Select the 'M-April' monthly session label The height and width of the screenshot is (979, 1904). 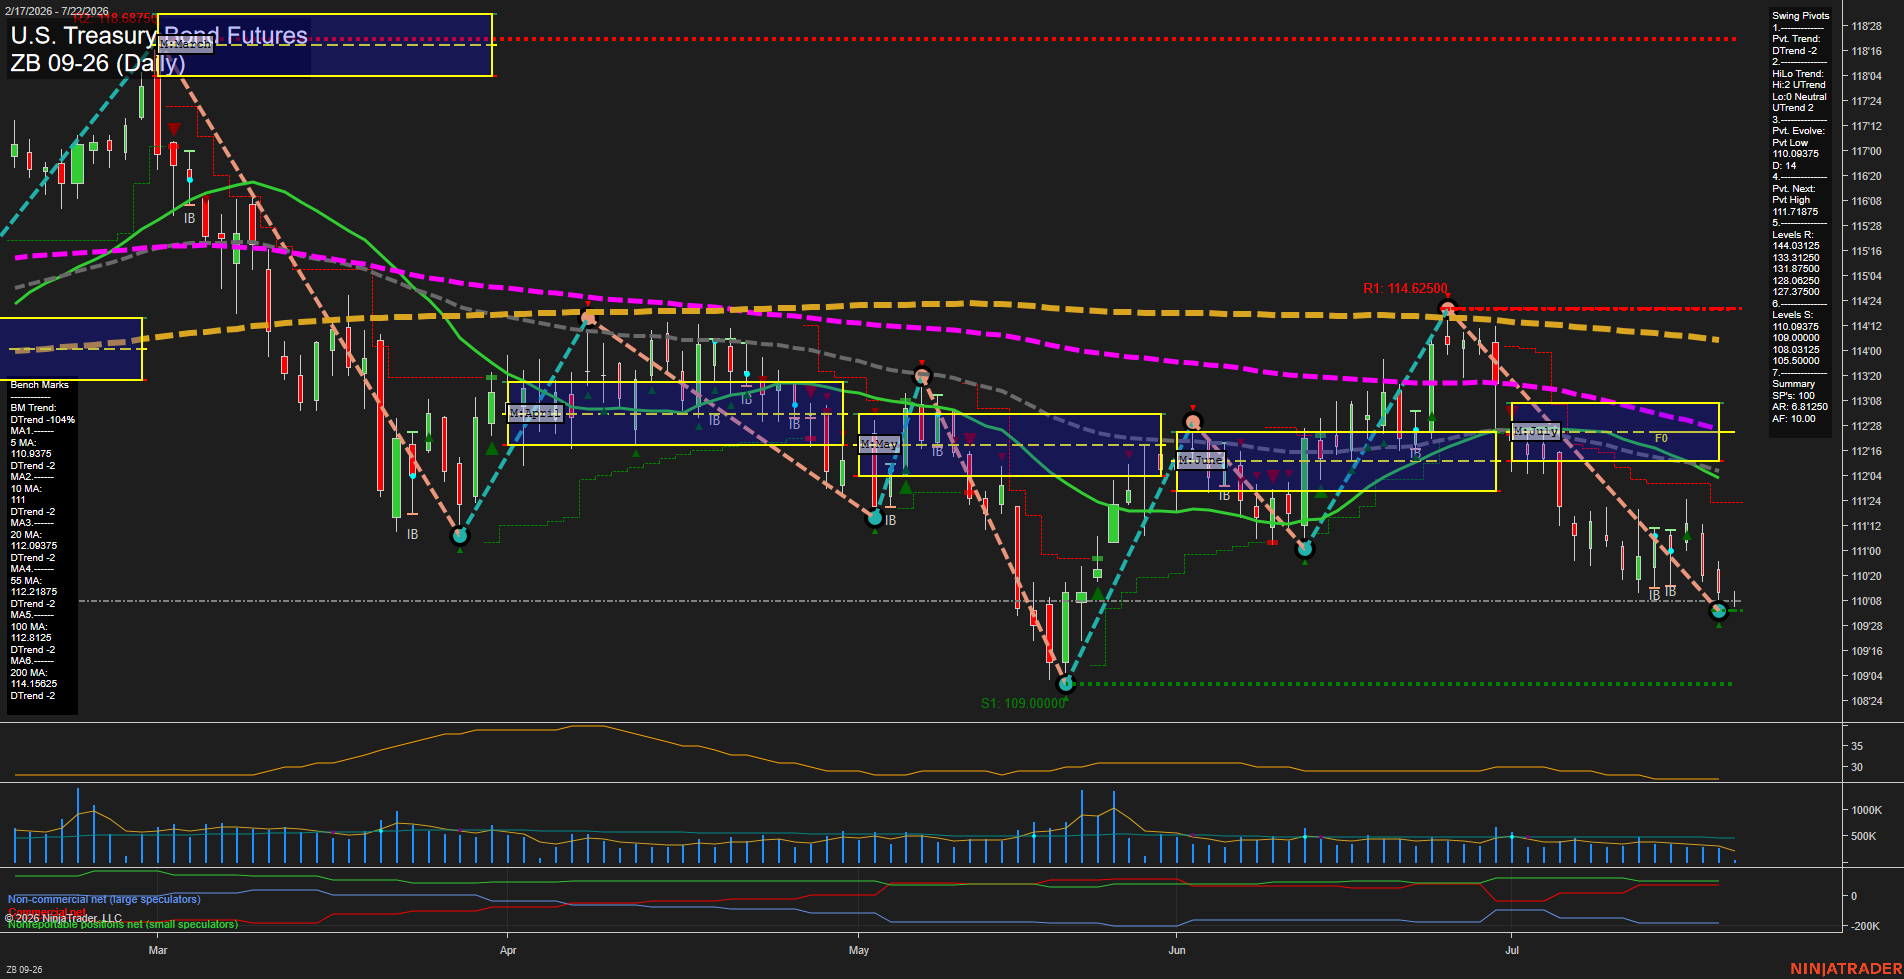click(535, 413)
